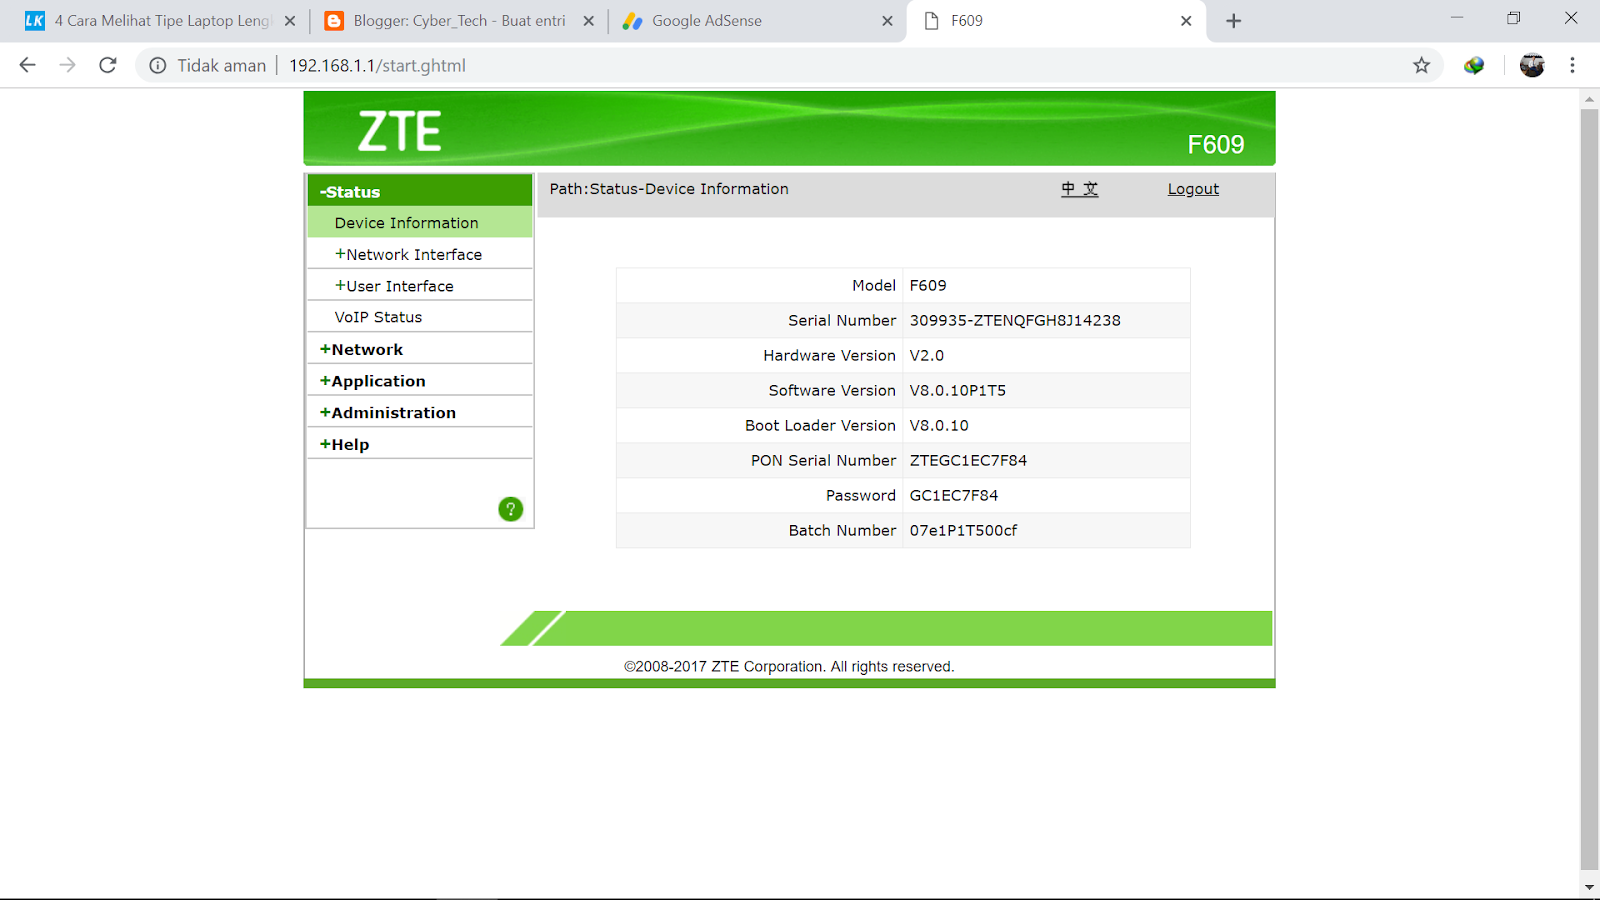Open a new browser tab
The image size is (1600, 900).
(1234, 21)
